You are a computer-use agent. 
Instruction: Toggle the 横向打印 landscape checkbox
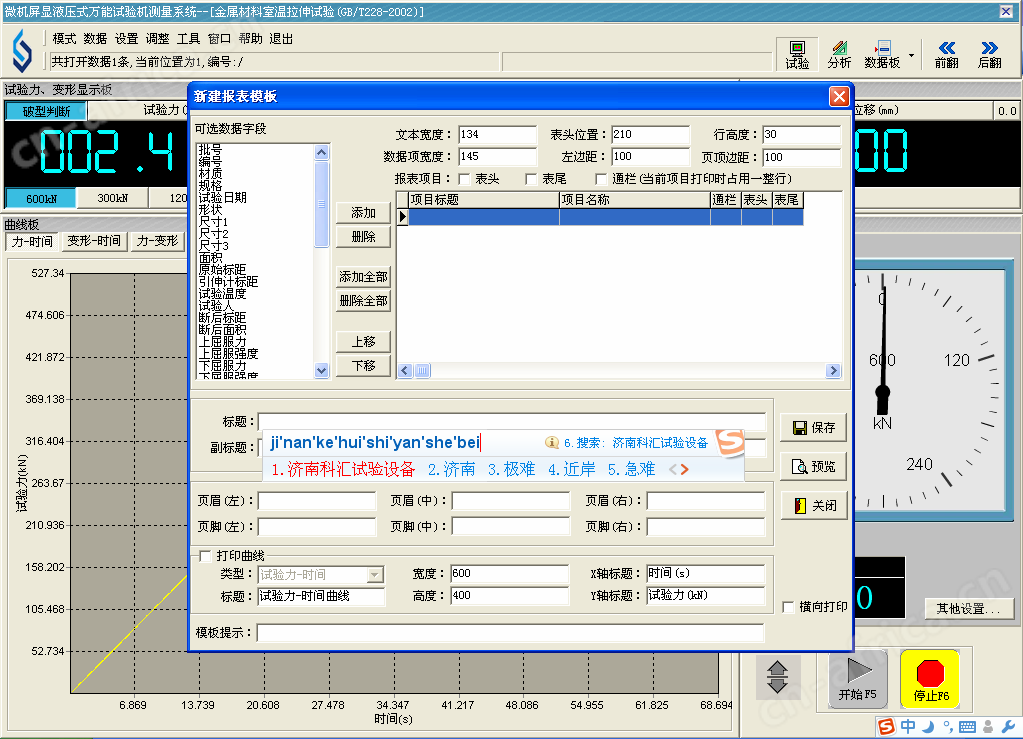788,607
